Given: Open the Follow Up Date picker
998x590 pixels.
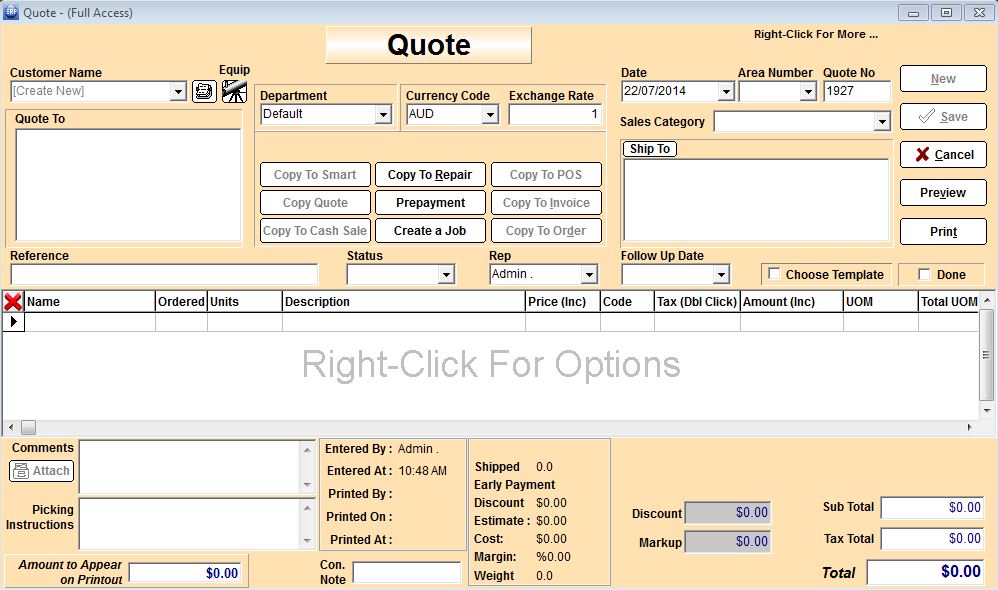Looking at the screenshot, I should [x=721, y=275].
